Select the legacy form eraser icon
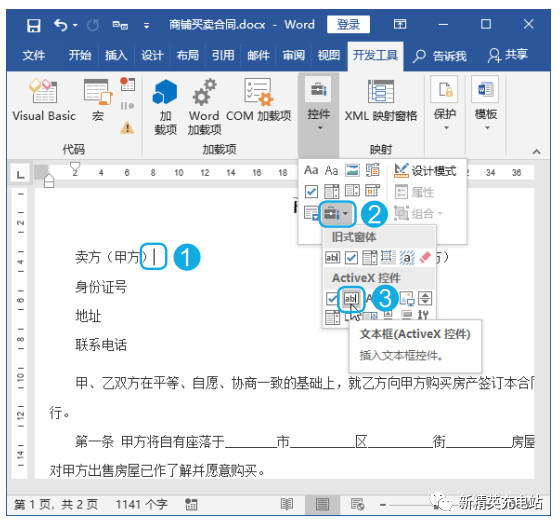The width and height of the screenshot is (560, 527). (425, 257)
